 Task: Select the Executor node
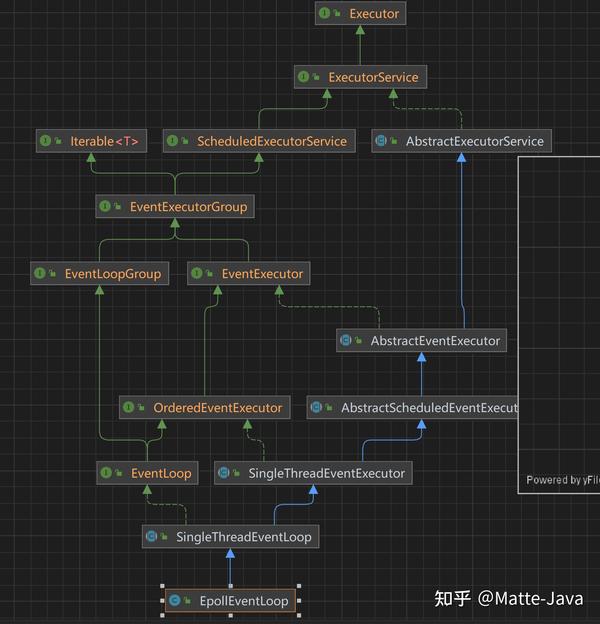click(x=360, y=14)
